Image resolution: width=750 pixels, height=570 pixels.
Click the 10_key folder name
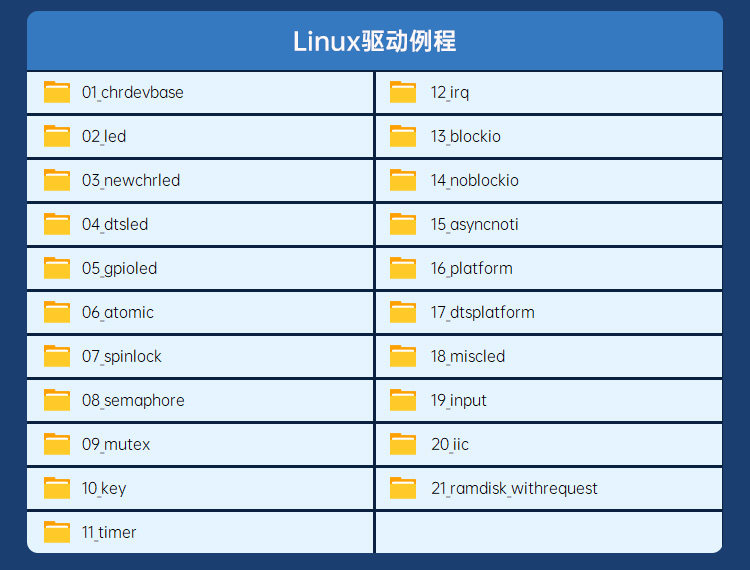tap(104, 489)
